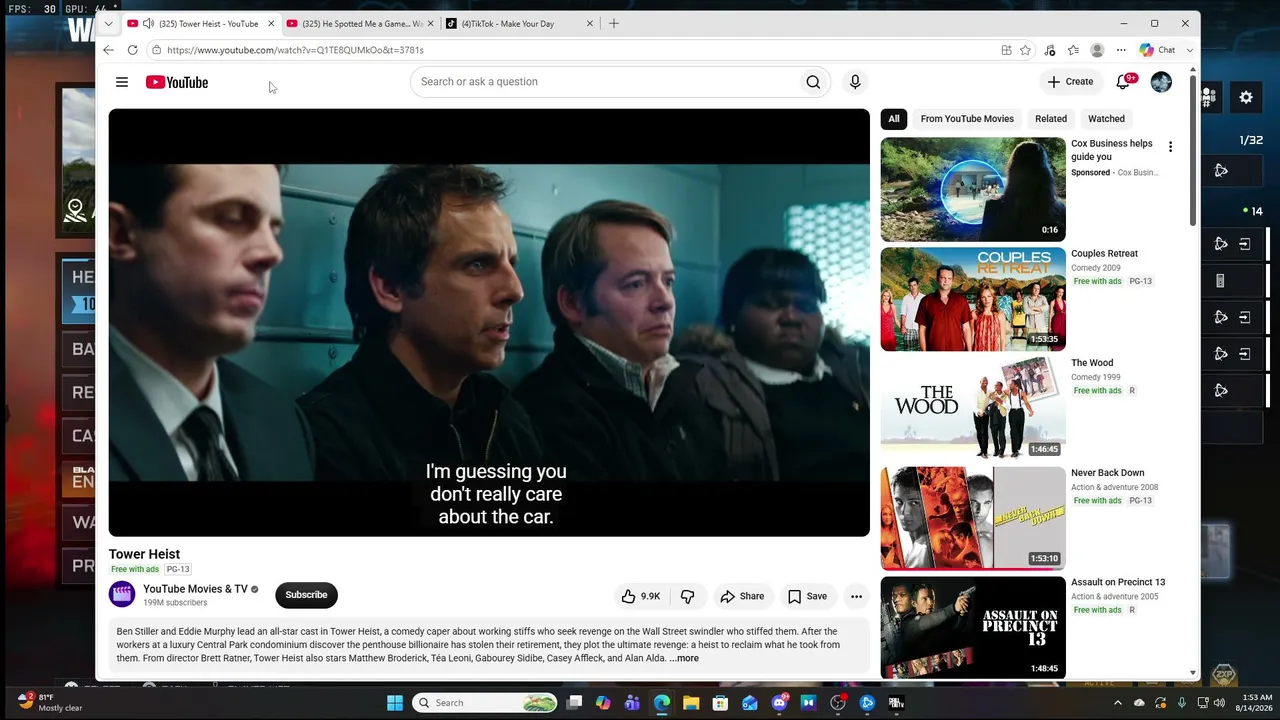Click the YouTube search magnifier button
This screenshot has height=720, width=1280.
click(813, 82)
